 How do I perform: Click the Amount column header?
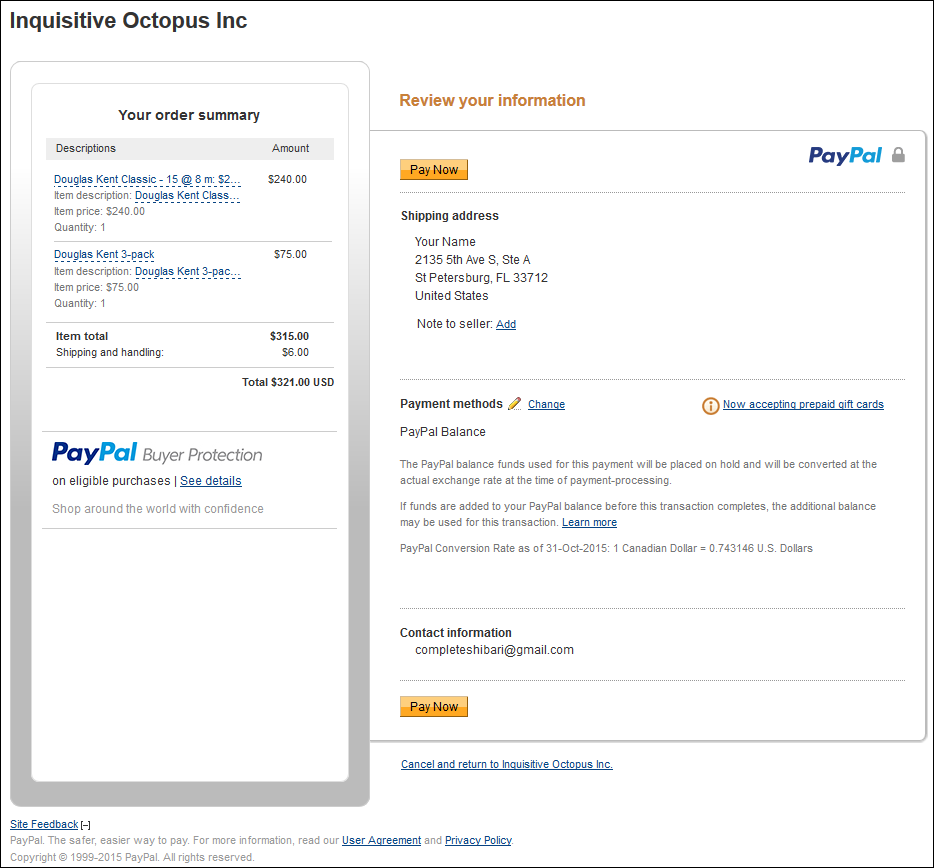[291, 148]
